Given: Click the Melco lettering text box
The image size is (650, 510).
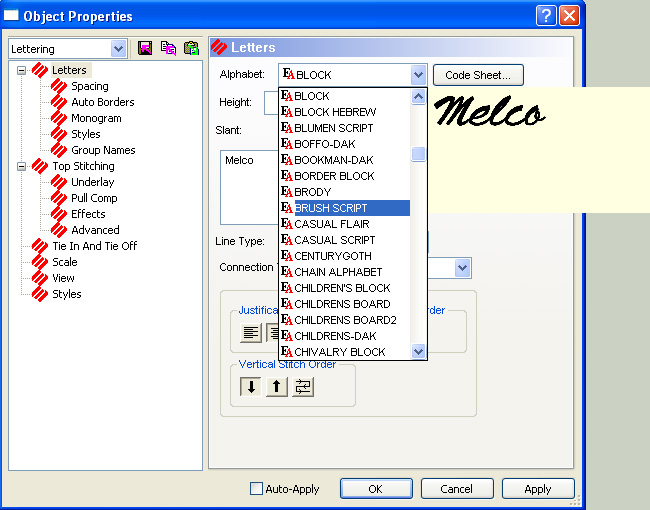Looking at the screenshot, I should pos(249,187).
